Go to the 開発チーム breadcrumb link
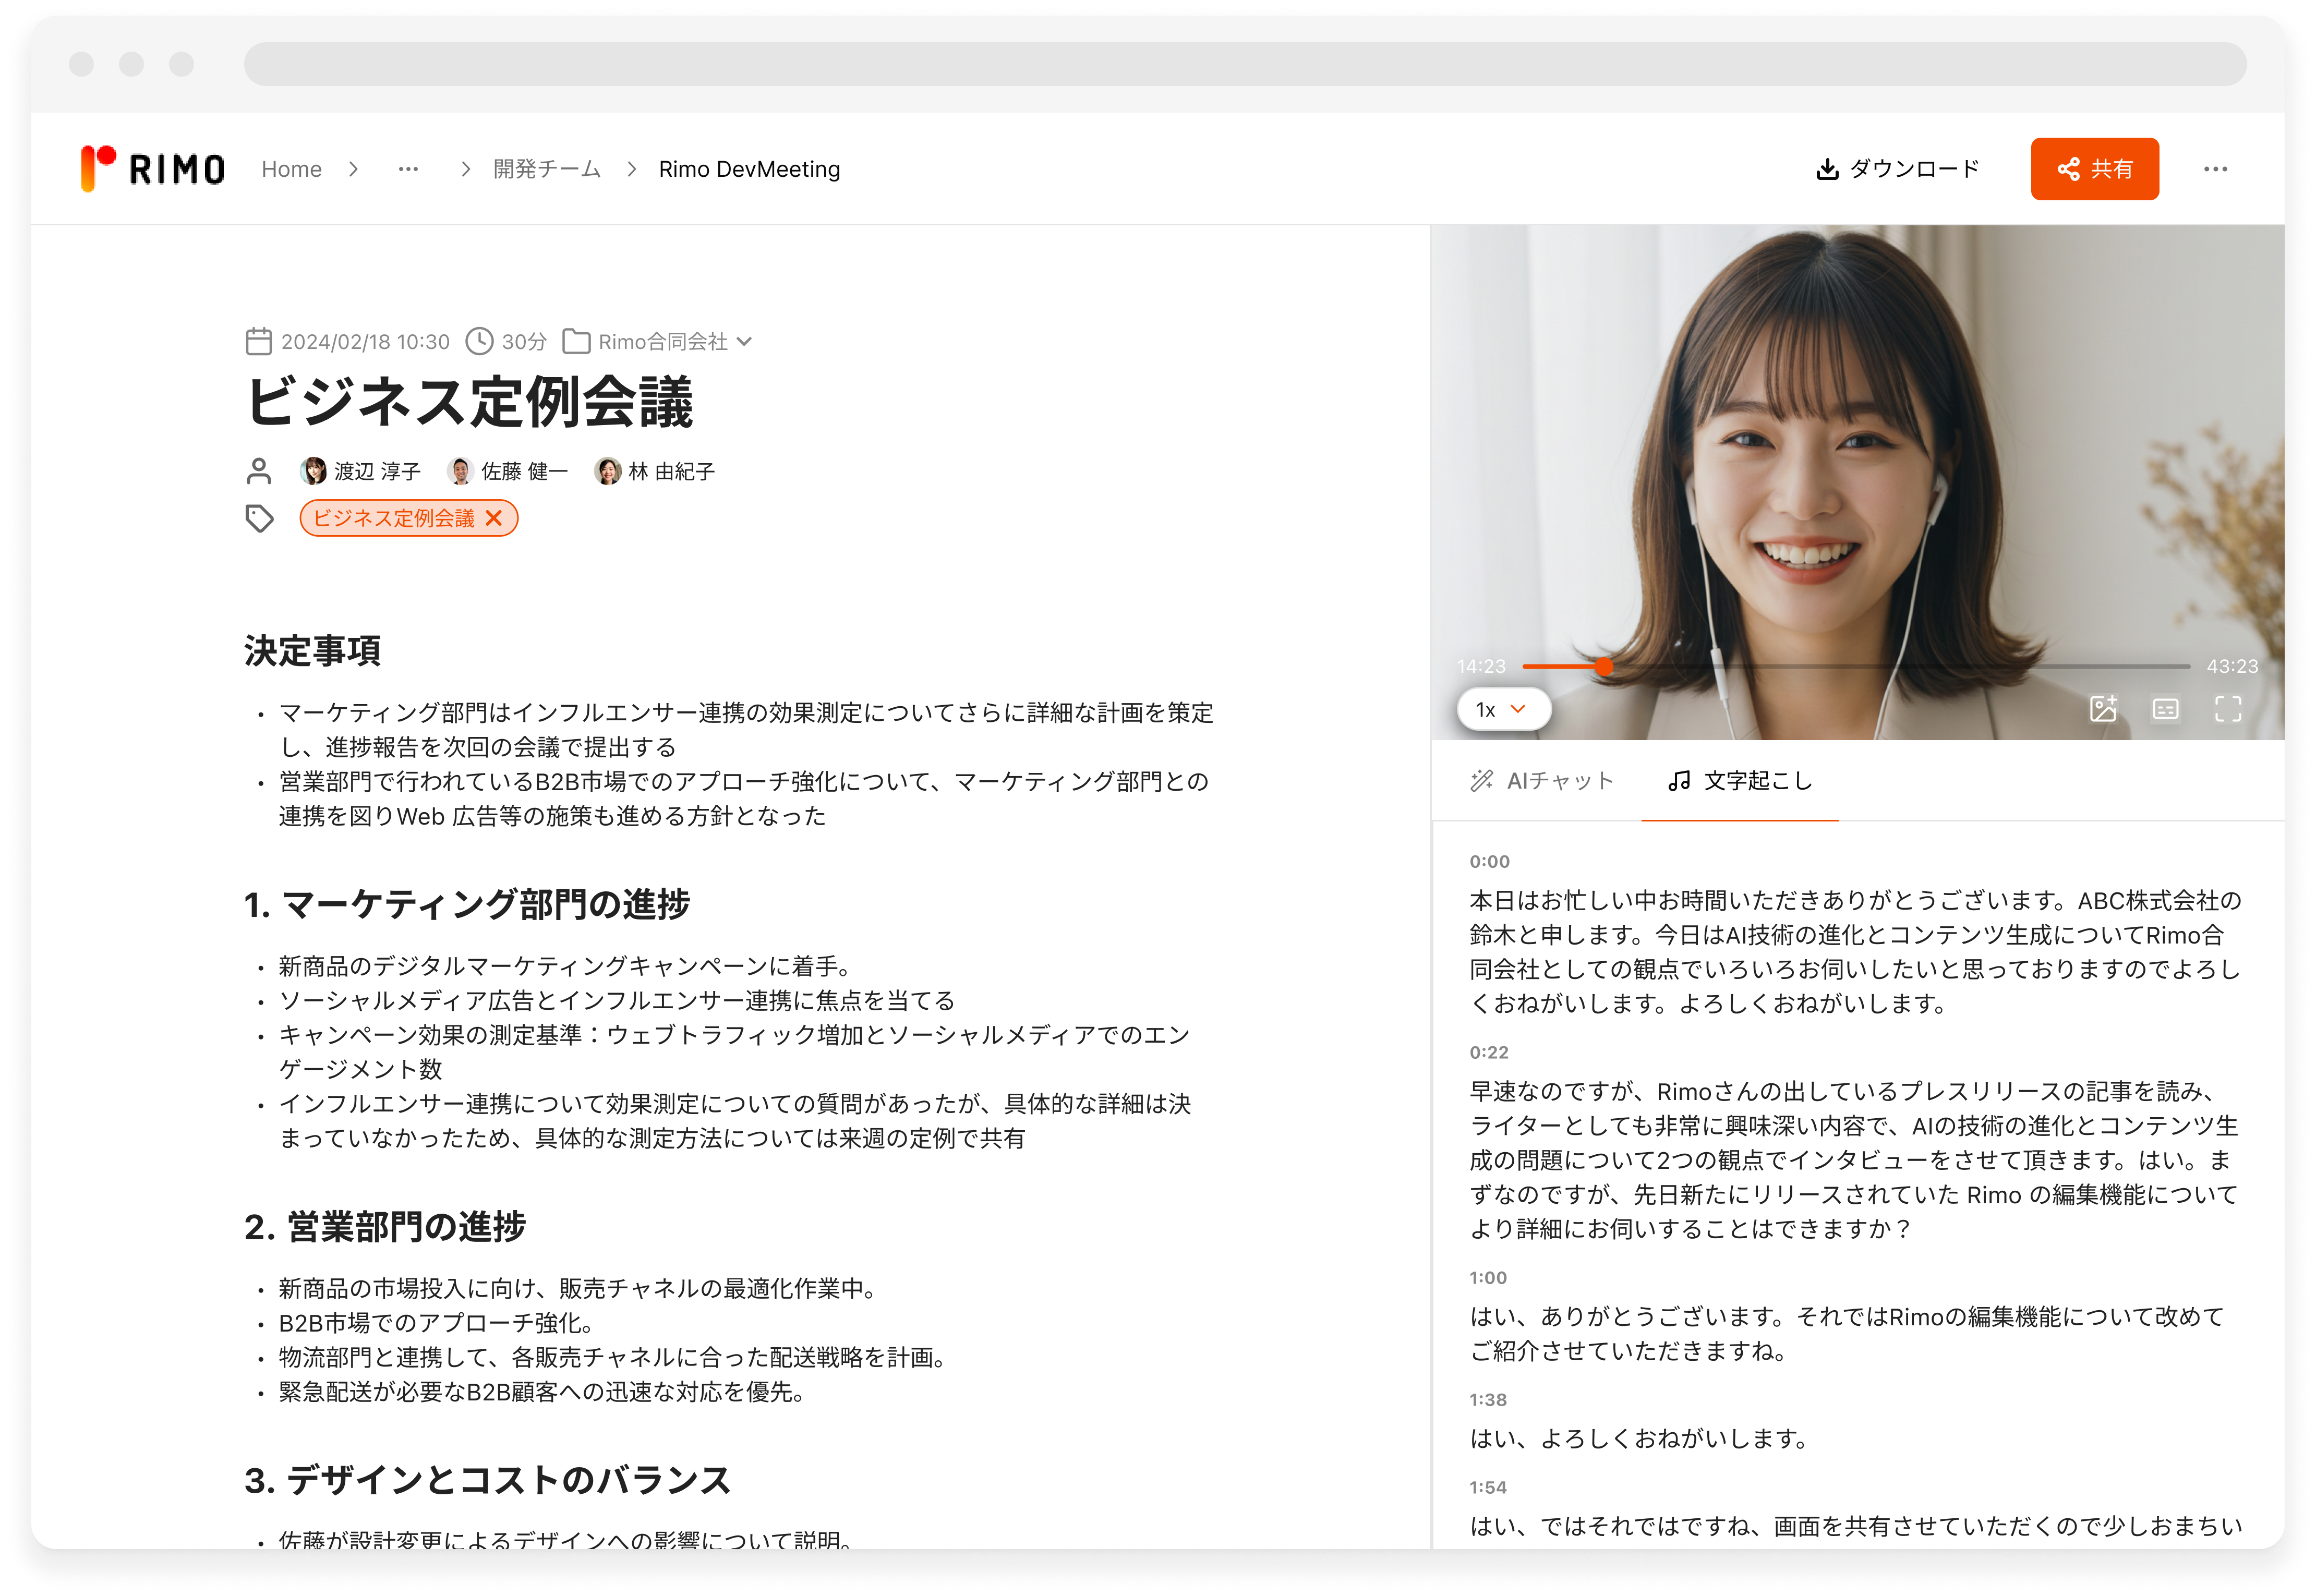Image resolution: width=2316 pixels, height=1596 pixels. 546,169
